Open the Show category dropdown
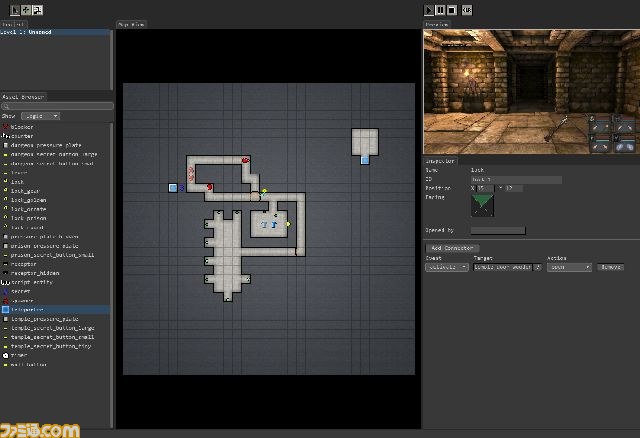 [40, 116]
